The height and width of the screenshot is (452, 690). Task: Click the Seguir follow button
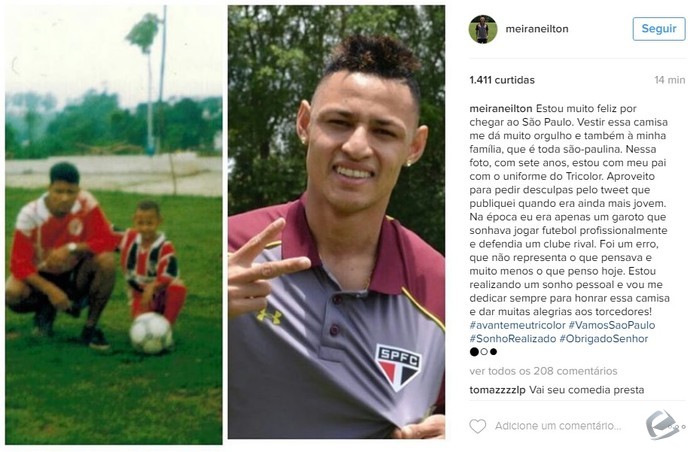pyautogui.click(x=658, y=29)
